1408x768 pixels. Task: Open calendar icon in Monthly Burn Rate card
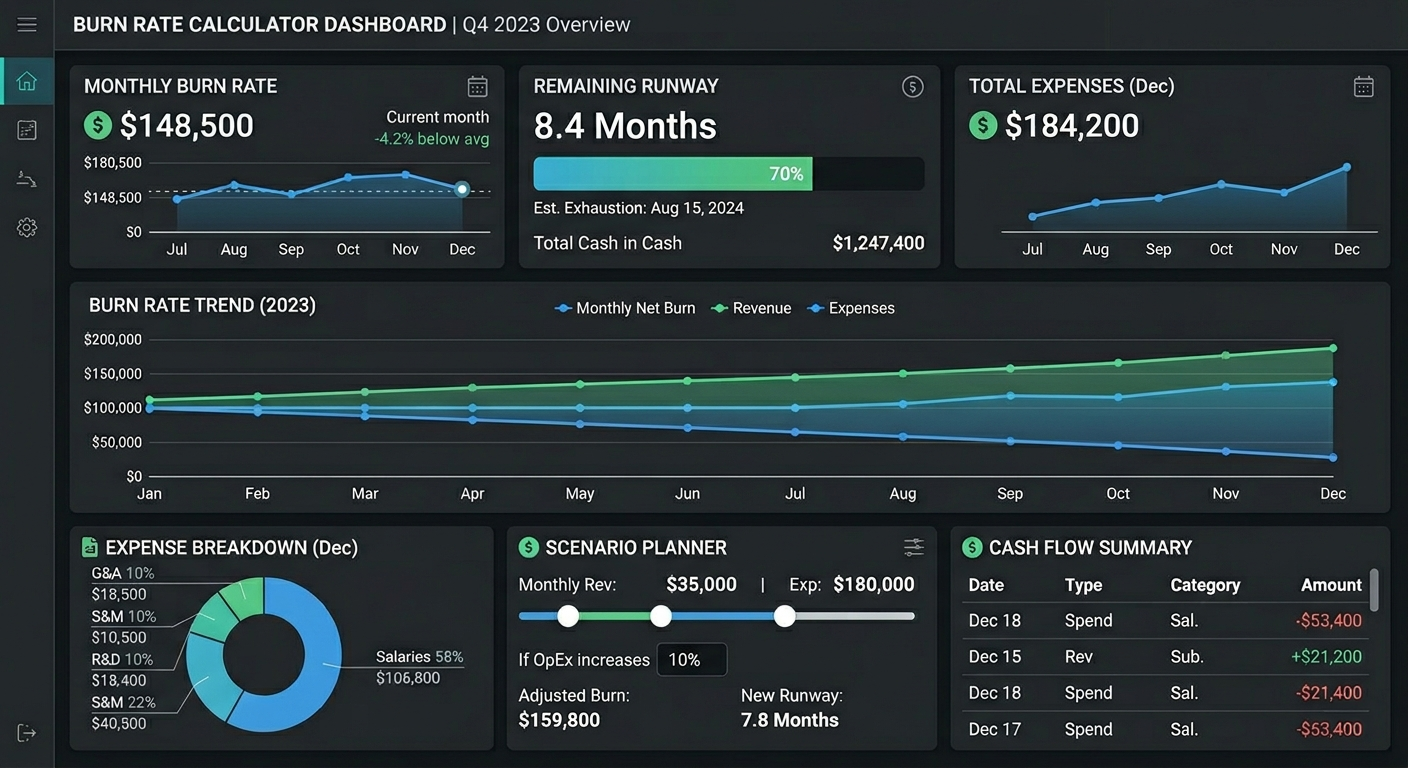point(478,86)
